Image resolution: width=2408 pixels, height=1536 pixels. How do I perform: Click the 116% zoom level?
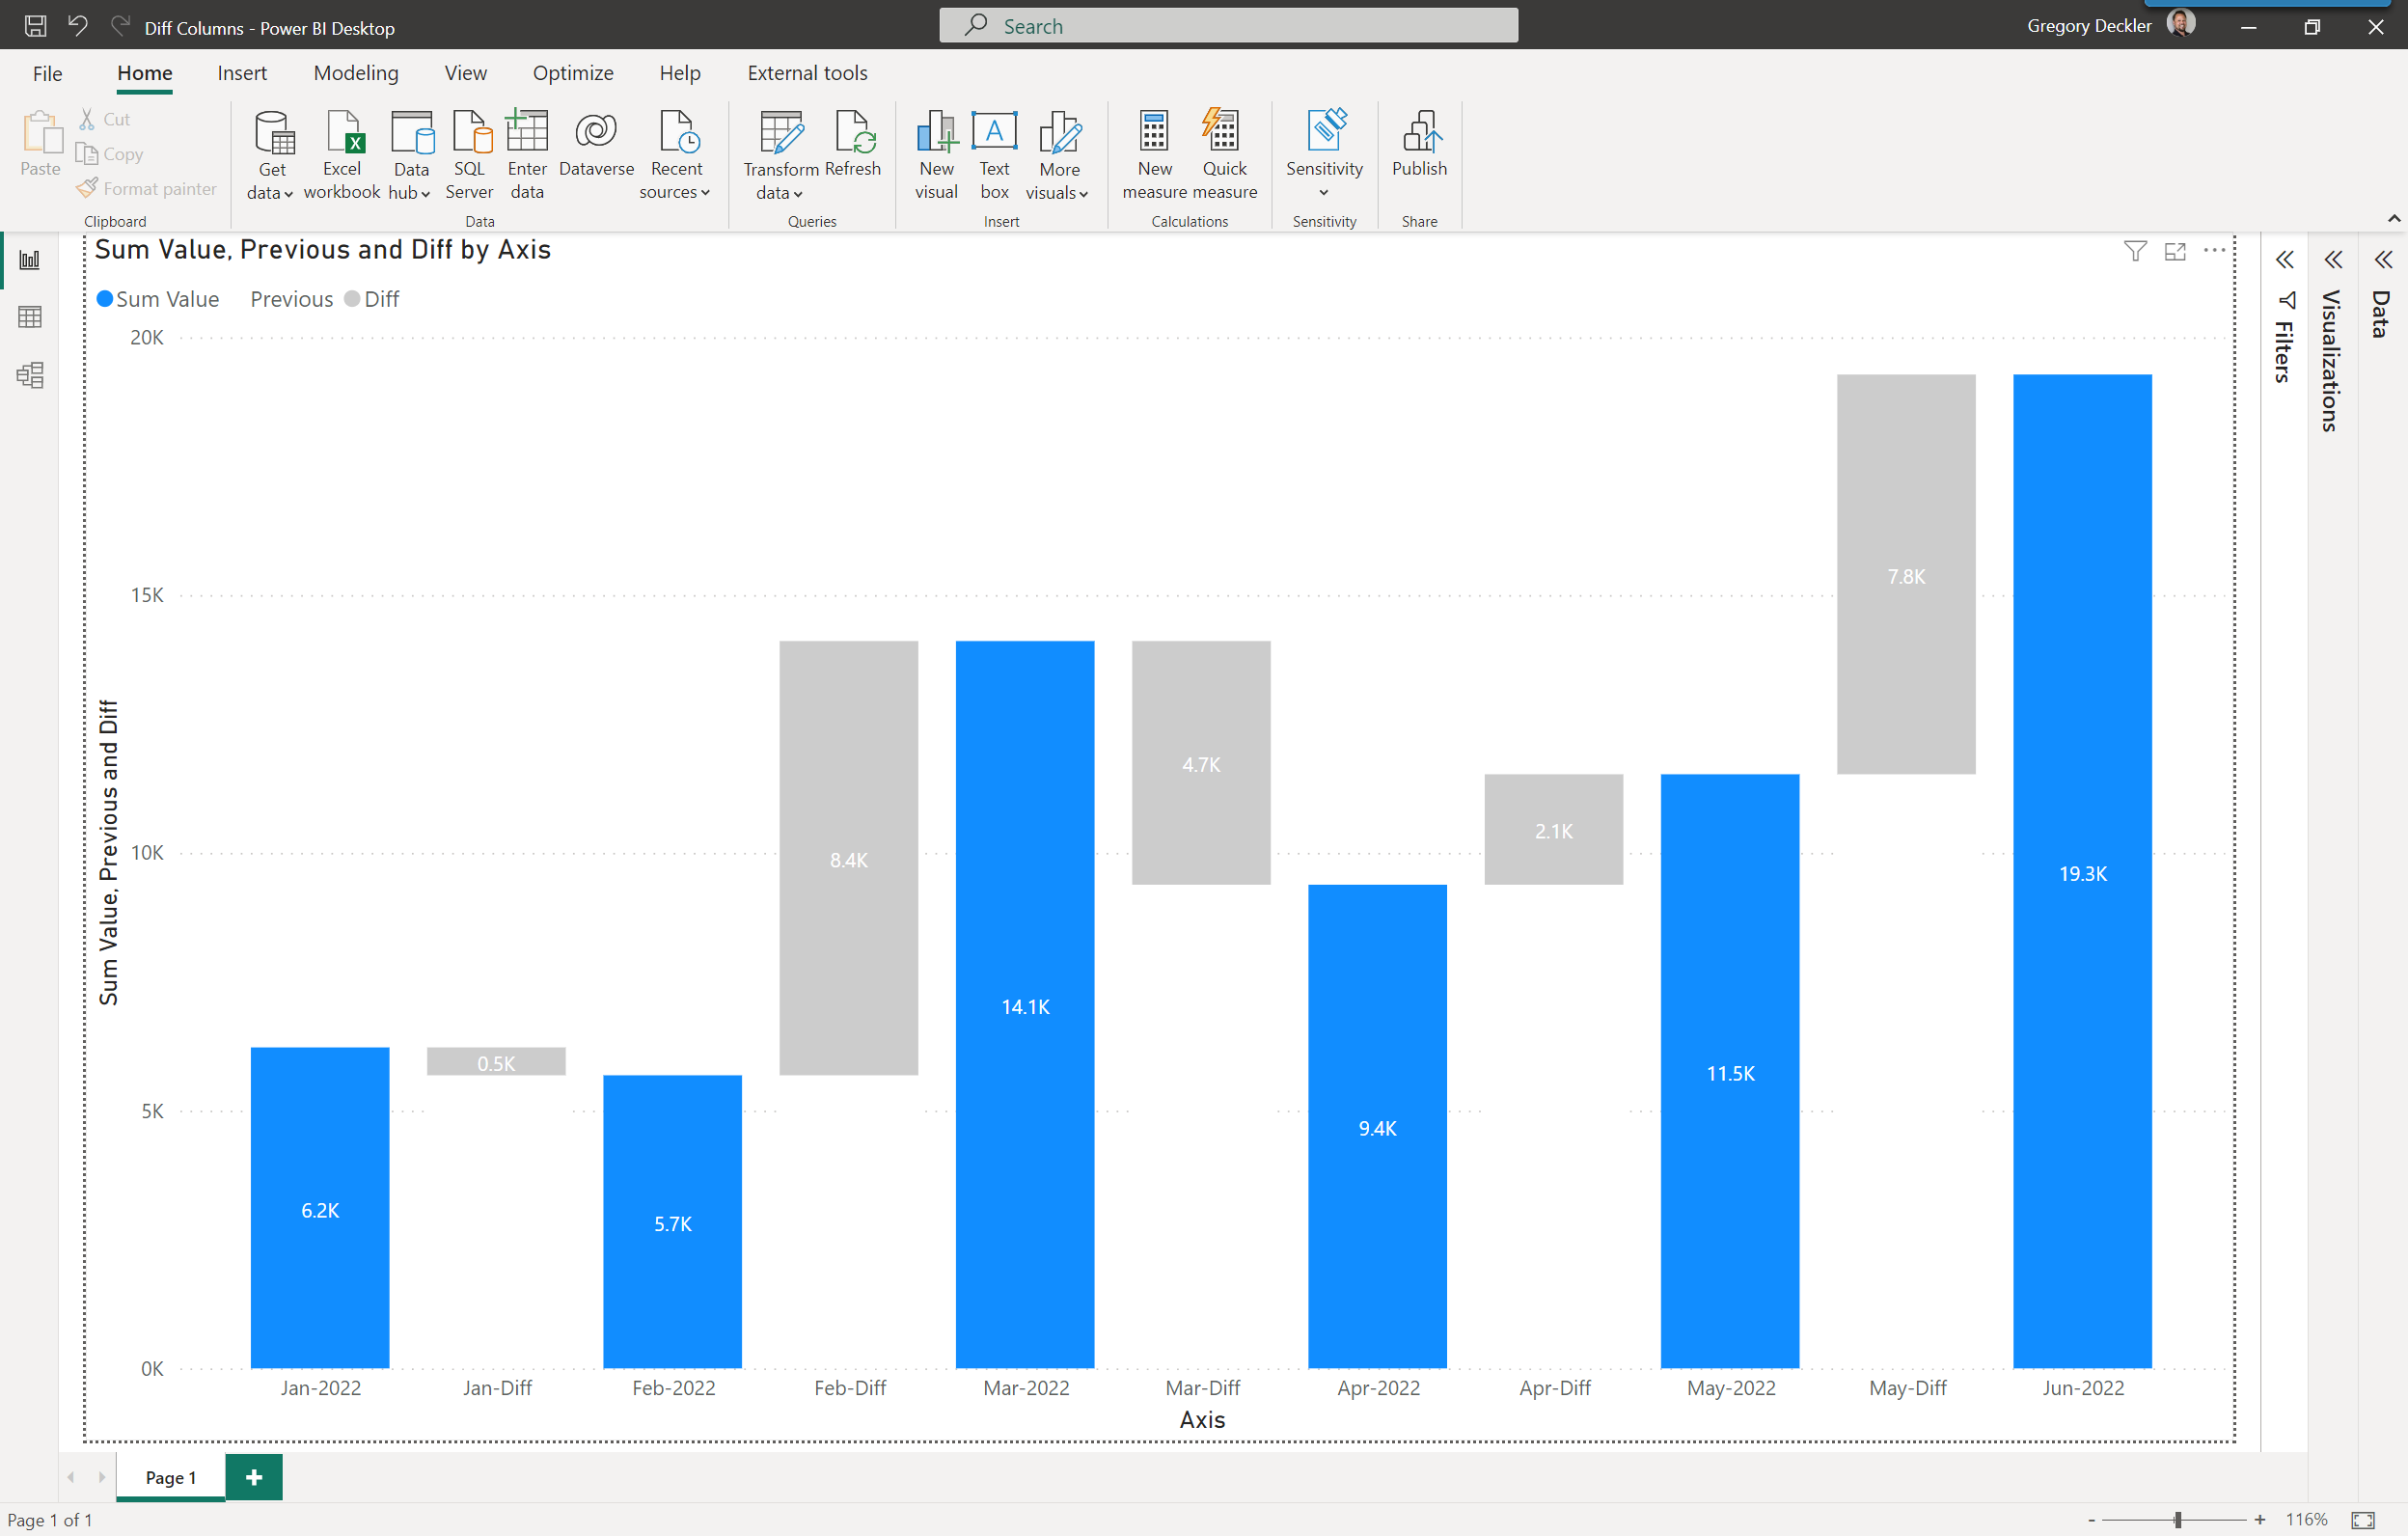coord(2306,1519)
